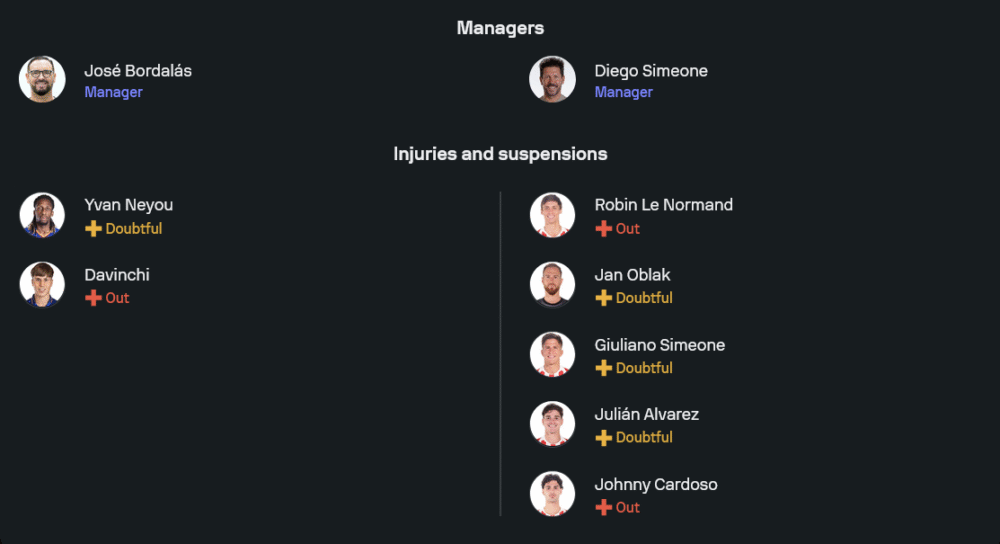
Task: Click red out cross icon for Davinchi
Action: click(x=93, y=298)
